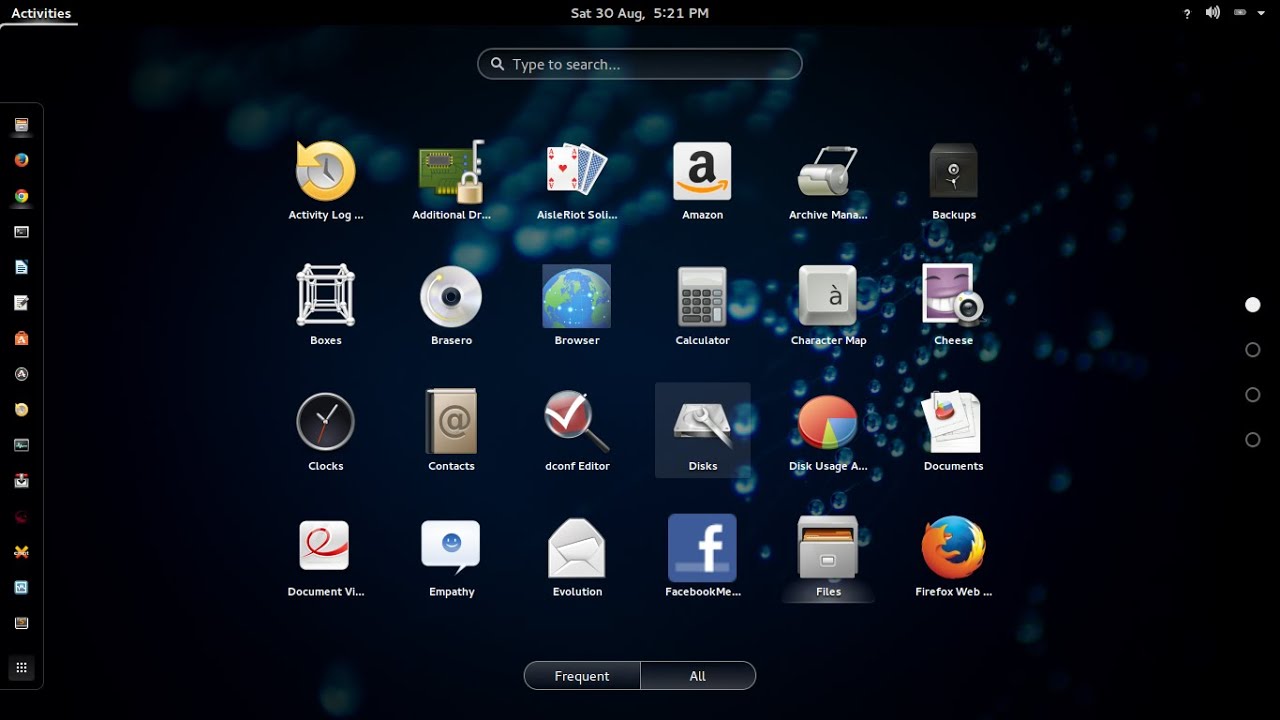Expand the system menu arrow
Viewport: 1280px width, 720px height.
[1262, 14]
